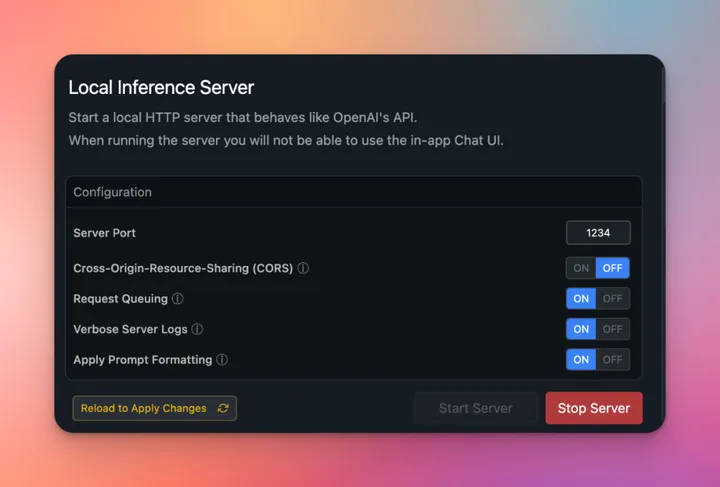Click the Verbose Server Logs label
Screen dimensions: 720x487
click(x=130, y=330)
